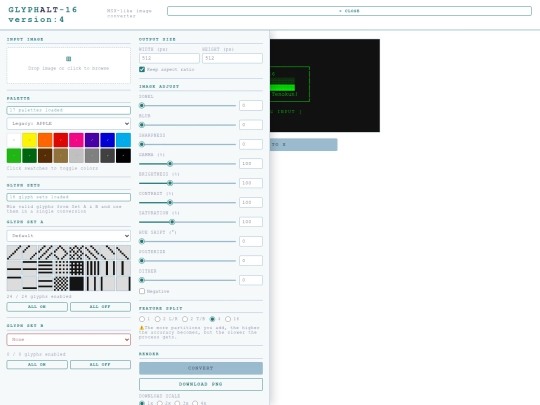Click the Dither slider handle
The image size is (540, 405).
click(142, 280)
